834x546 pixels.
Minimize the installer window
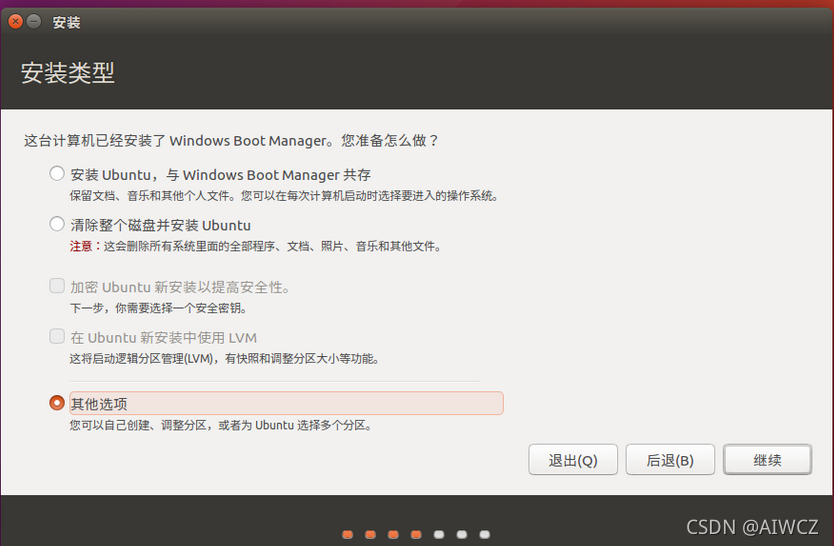point(34,22)
